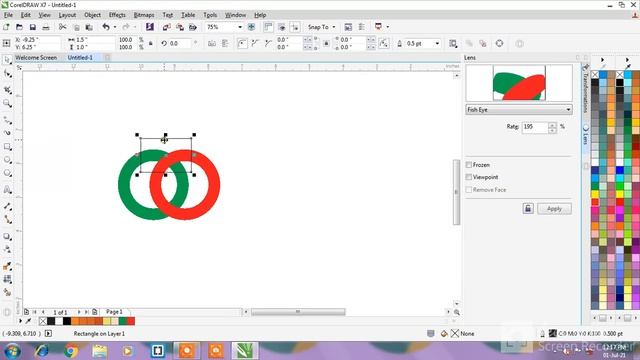Open the document palette menu arrow

click(20, 321)
